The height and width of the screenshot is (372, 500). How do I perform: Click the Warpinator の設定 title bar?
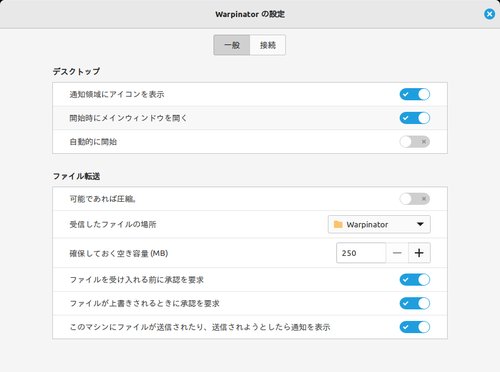(x=250, y=14)
